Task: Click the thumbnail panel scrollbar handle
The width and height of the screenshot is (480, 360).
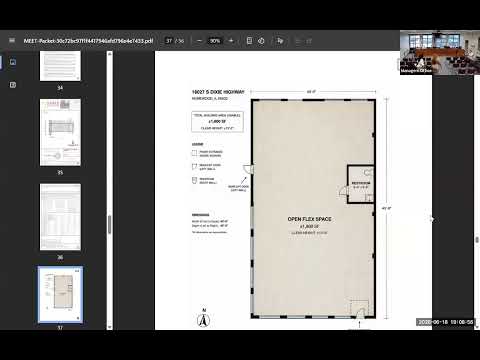Action: [x=109, y=224]
